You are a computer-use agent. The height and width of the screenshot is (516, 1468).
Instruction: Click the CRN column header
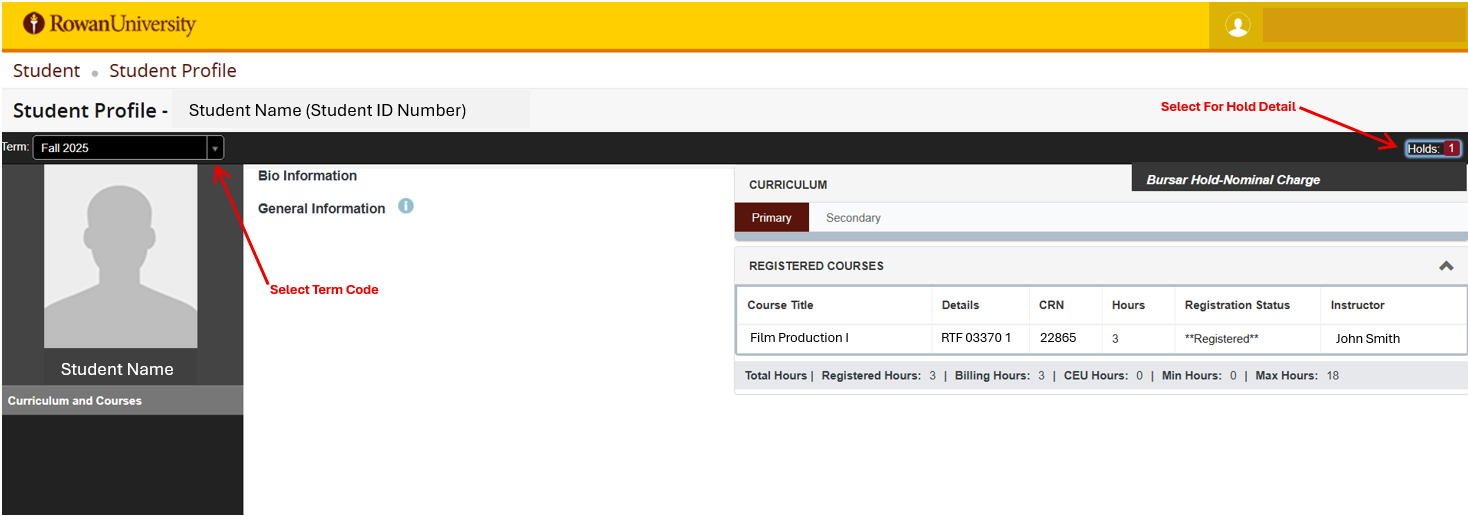[1052, 305]
